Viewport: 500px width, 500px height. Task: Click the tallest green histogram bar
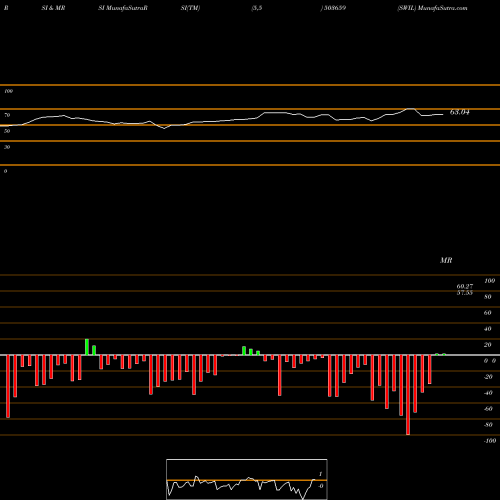click(x=87, y=347)
